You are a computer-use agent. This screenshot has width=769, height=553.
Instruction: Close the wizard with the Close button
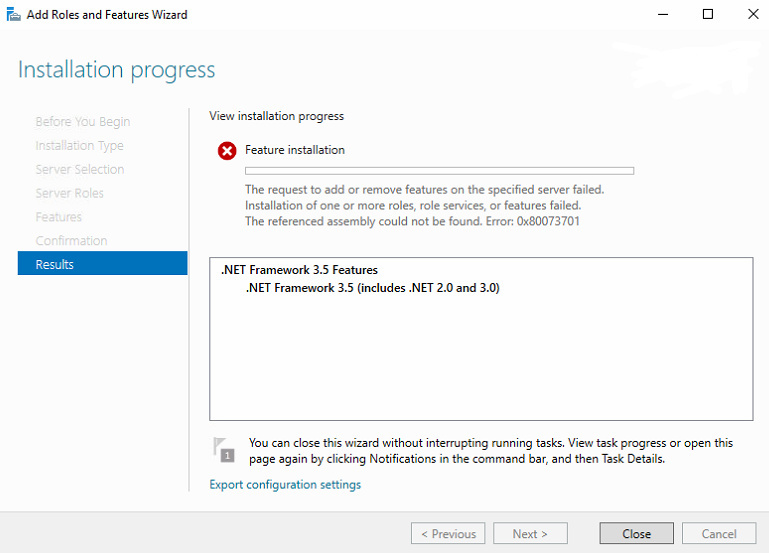pos(637,533)
